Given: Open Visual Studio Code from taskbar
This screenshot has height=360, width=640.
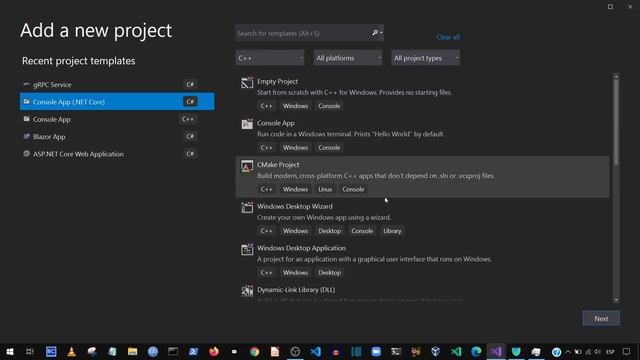Looking at the screenshot, I should pos(316,351).
